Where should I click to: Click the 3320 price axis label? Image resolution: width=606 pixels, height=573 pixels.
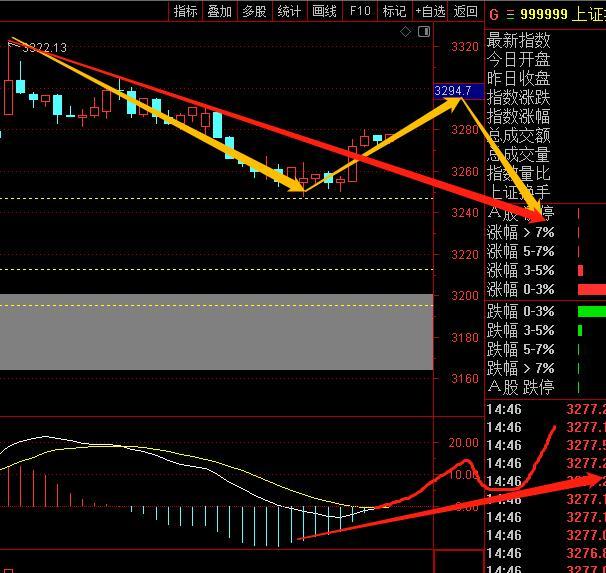465,47
